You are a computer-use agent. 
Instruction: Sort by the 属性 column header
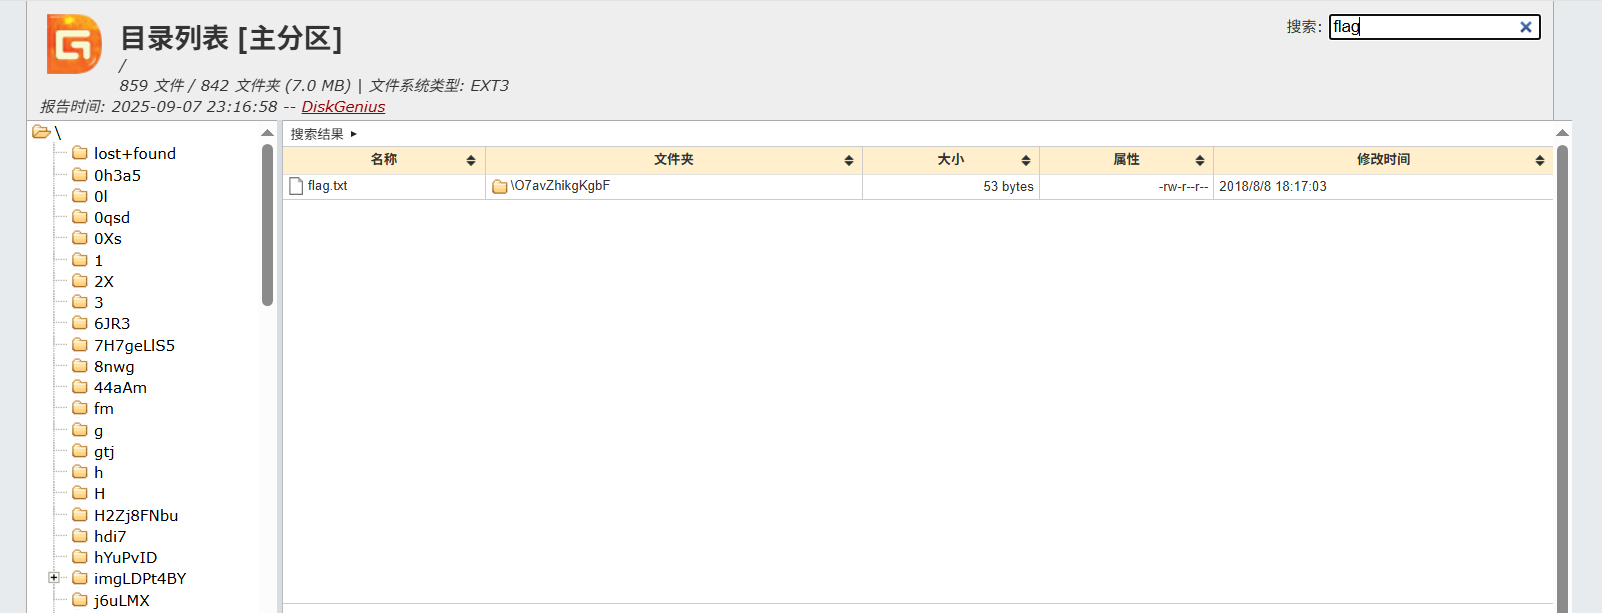coord(1126,160)
